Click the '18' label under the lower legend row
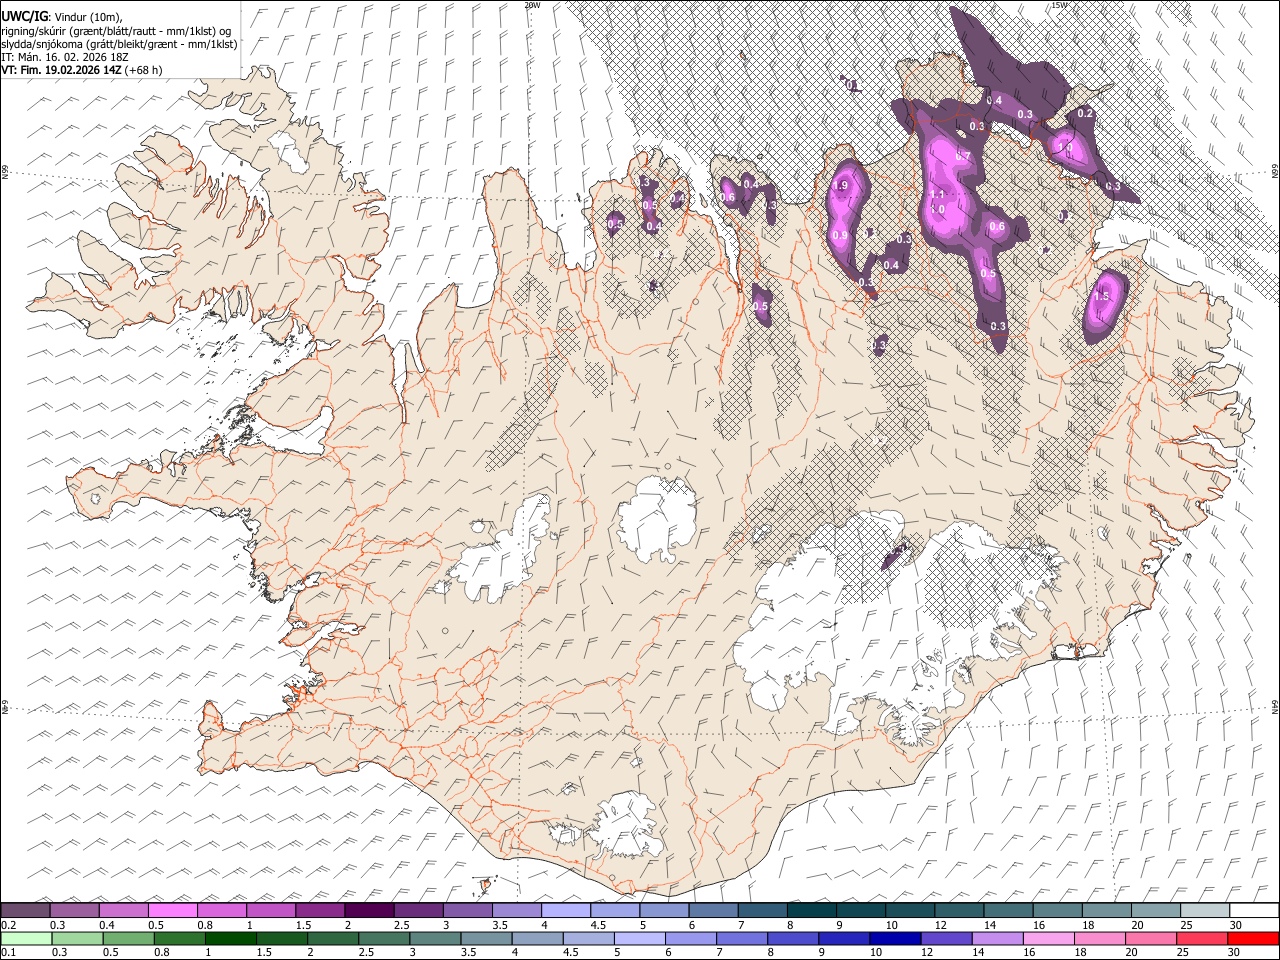The height and width of the screenshot is (960, 1280). [x=1079, y=952]
